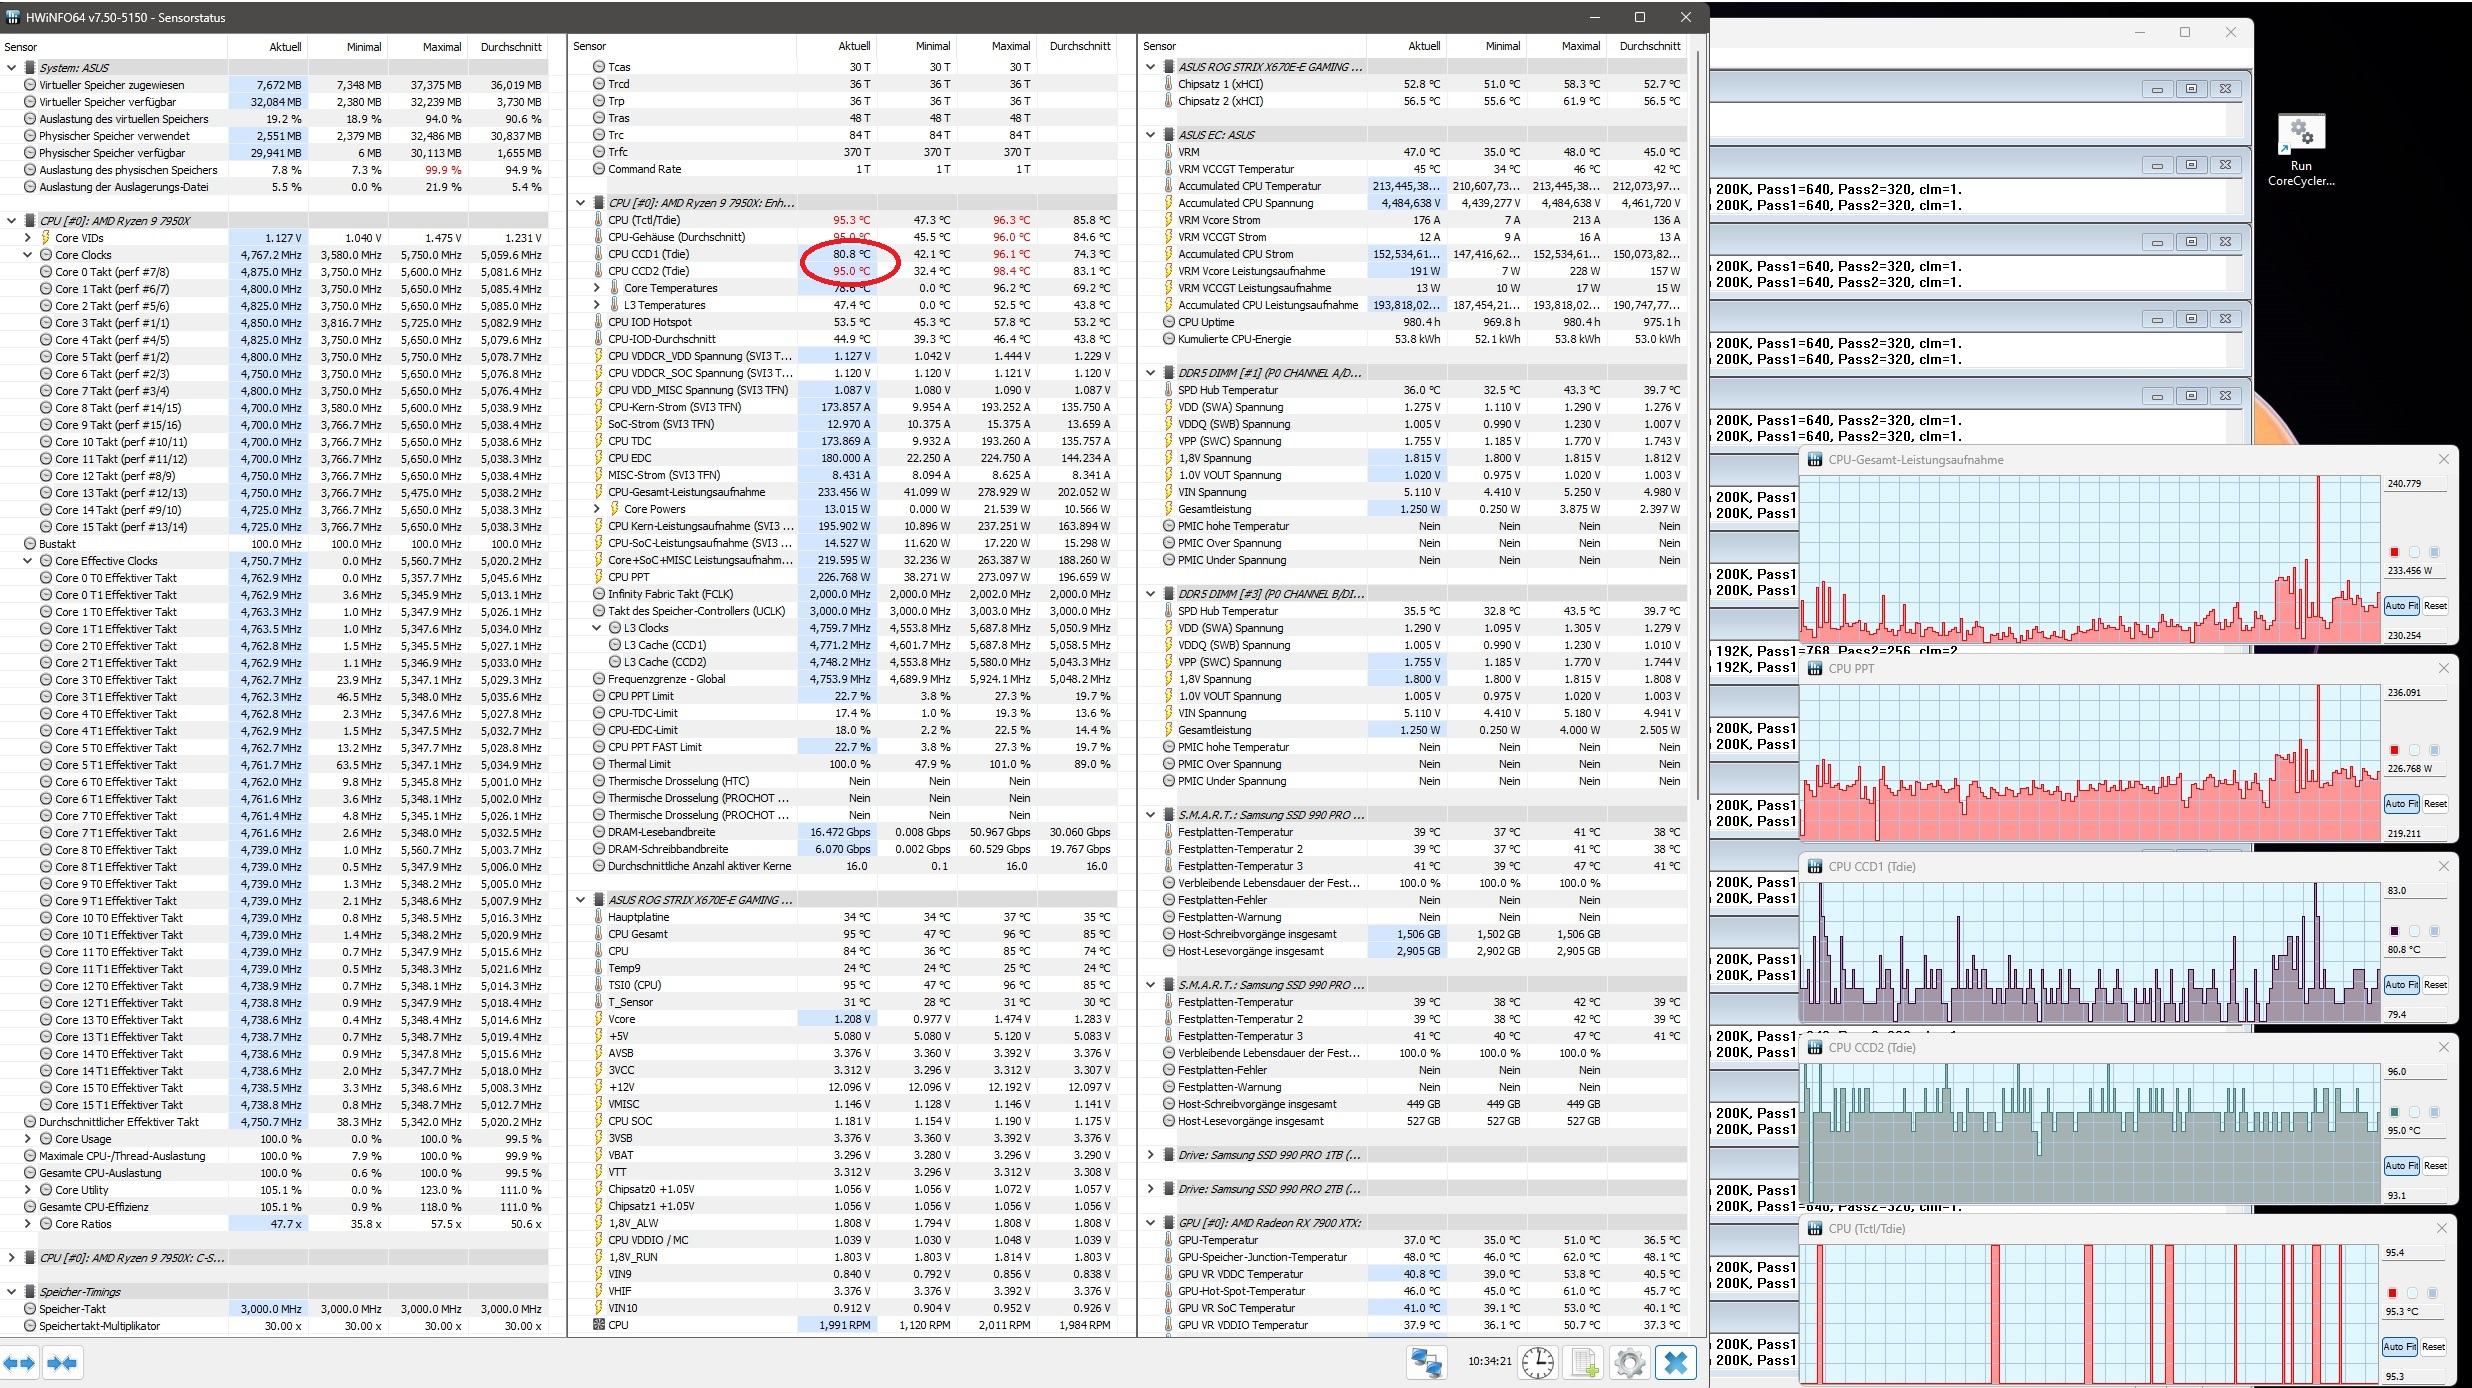Collapse Core Effective Clocks node
The height and width of the screenshot is (1388, 2472).
point(28,561)
